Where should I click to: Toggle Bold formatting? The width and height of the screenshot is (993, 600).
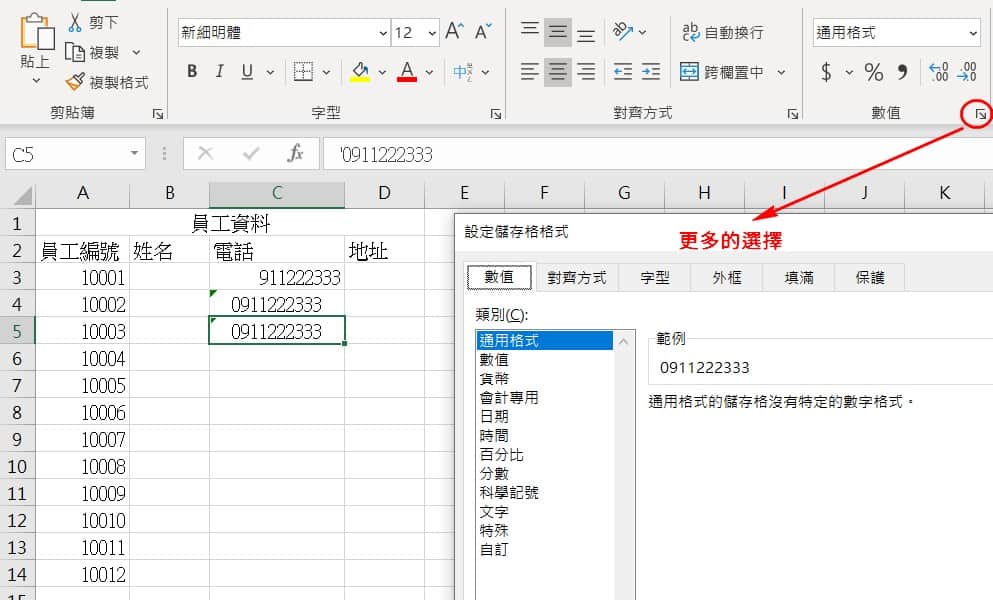click(192, 72)
